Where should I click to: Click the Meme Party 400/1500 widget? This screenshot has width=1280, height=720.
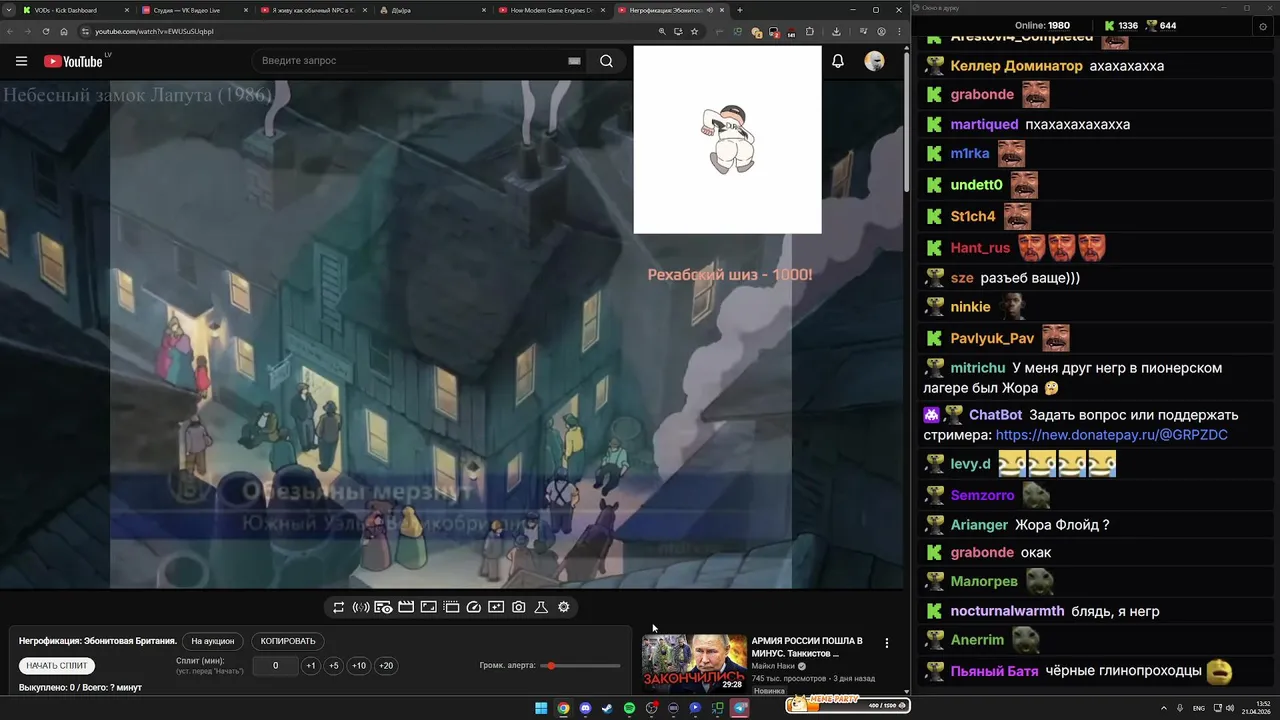click(848, 705)
